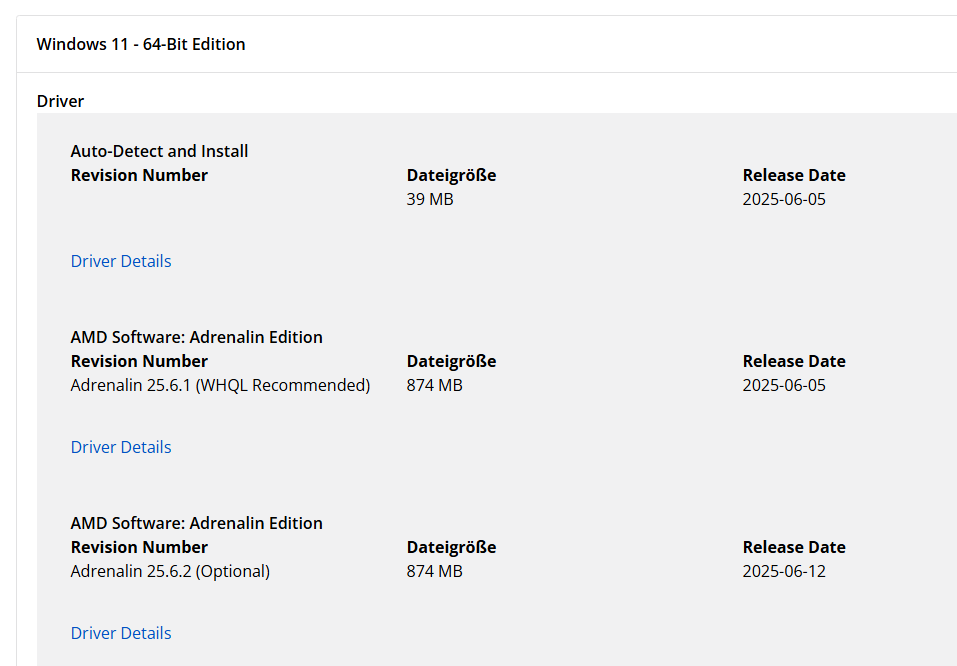Viewport: 957px width, 666px height.
Task: Select the Adrenalin 25.6.1 (WHQL Recommended) text
Action: (220, 385)
